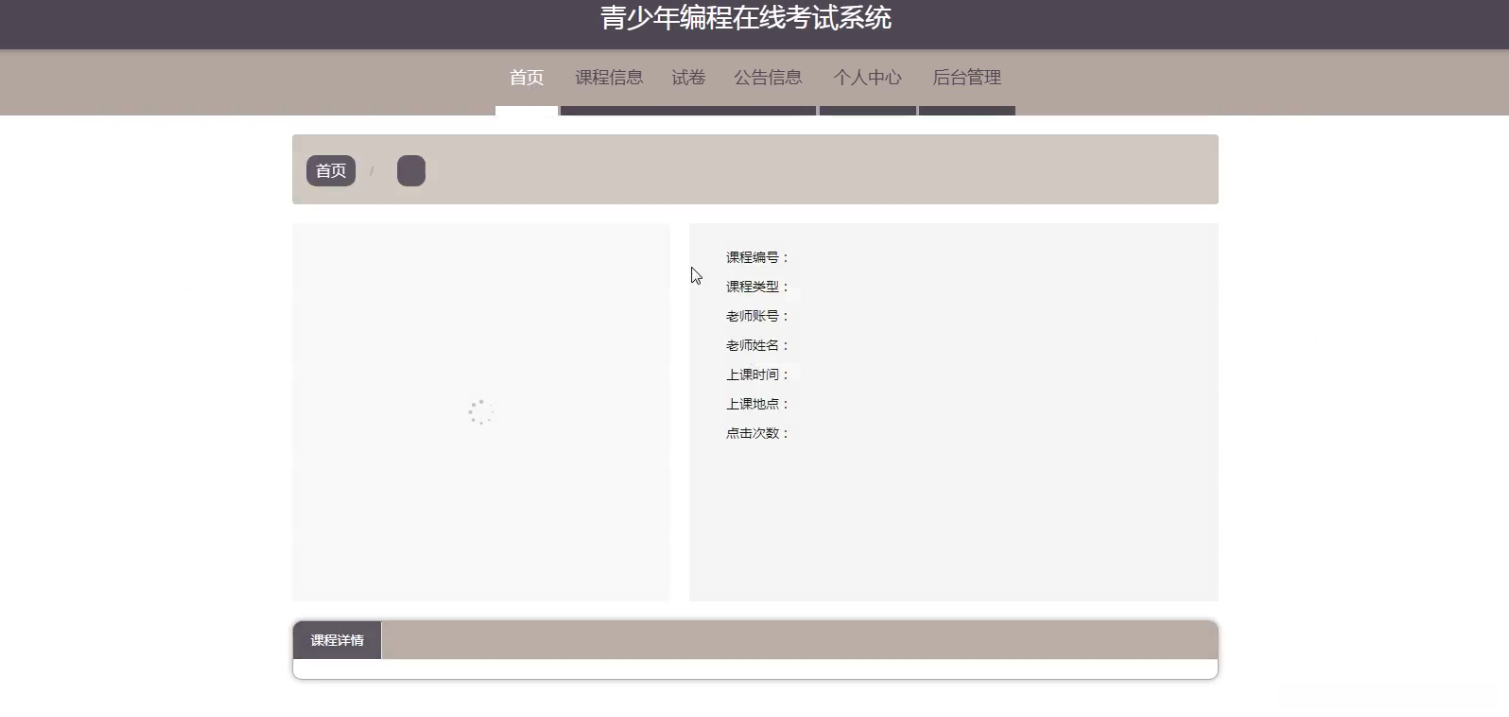Click the 课程类型 label

coord(758,287)
